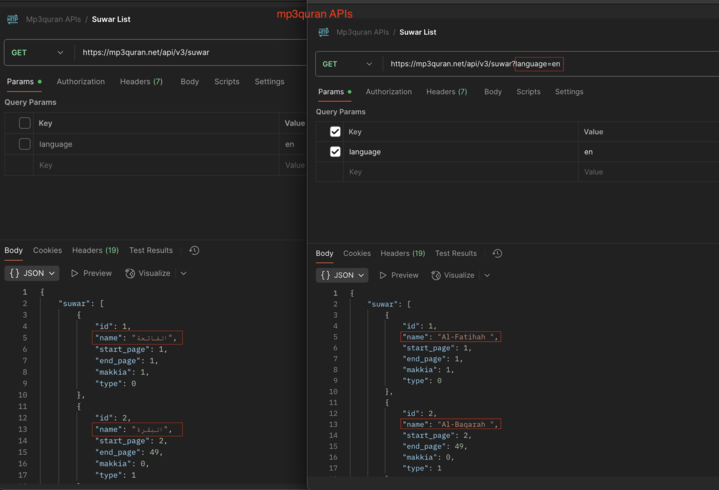Viewport: 719px width, 490px height.
Task: Click Preview play icon in right response
Action: 383,275
